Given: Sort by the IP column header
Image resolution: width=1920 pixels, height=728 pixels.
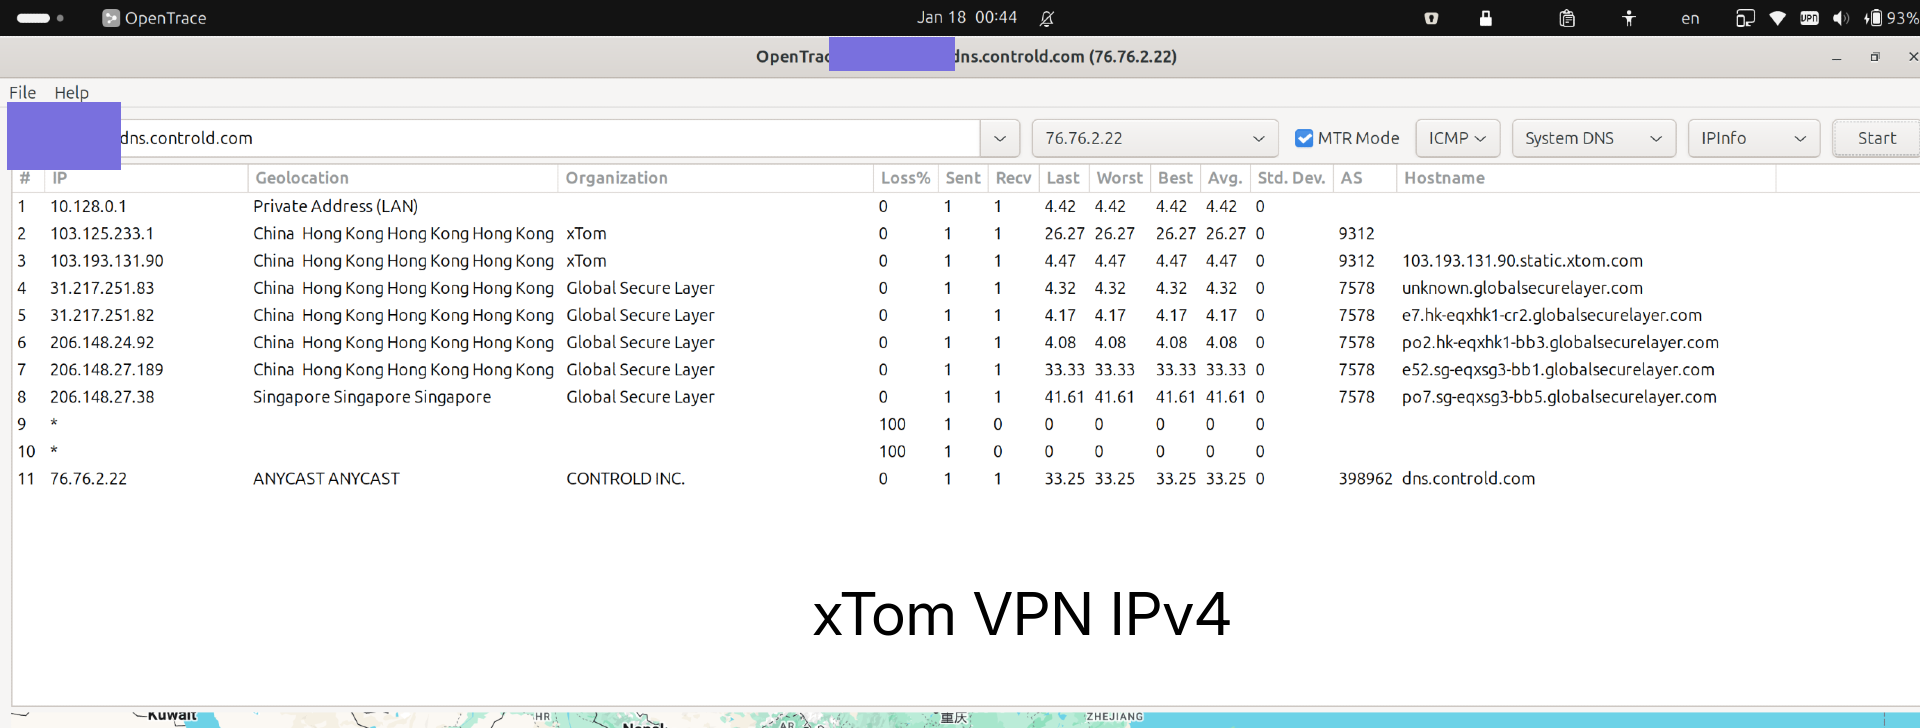Looking at the screenshot, I should pyautogui.click(x=146, y=178).
